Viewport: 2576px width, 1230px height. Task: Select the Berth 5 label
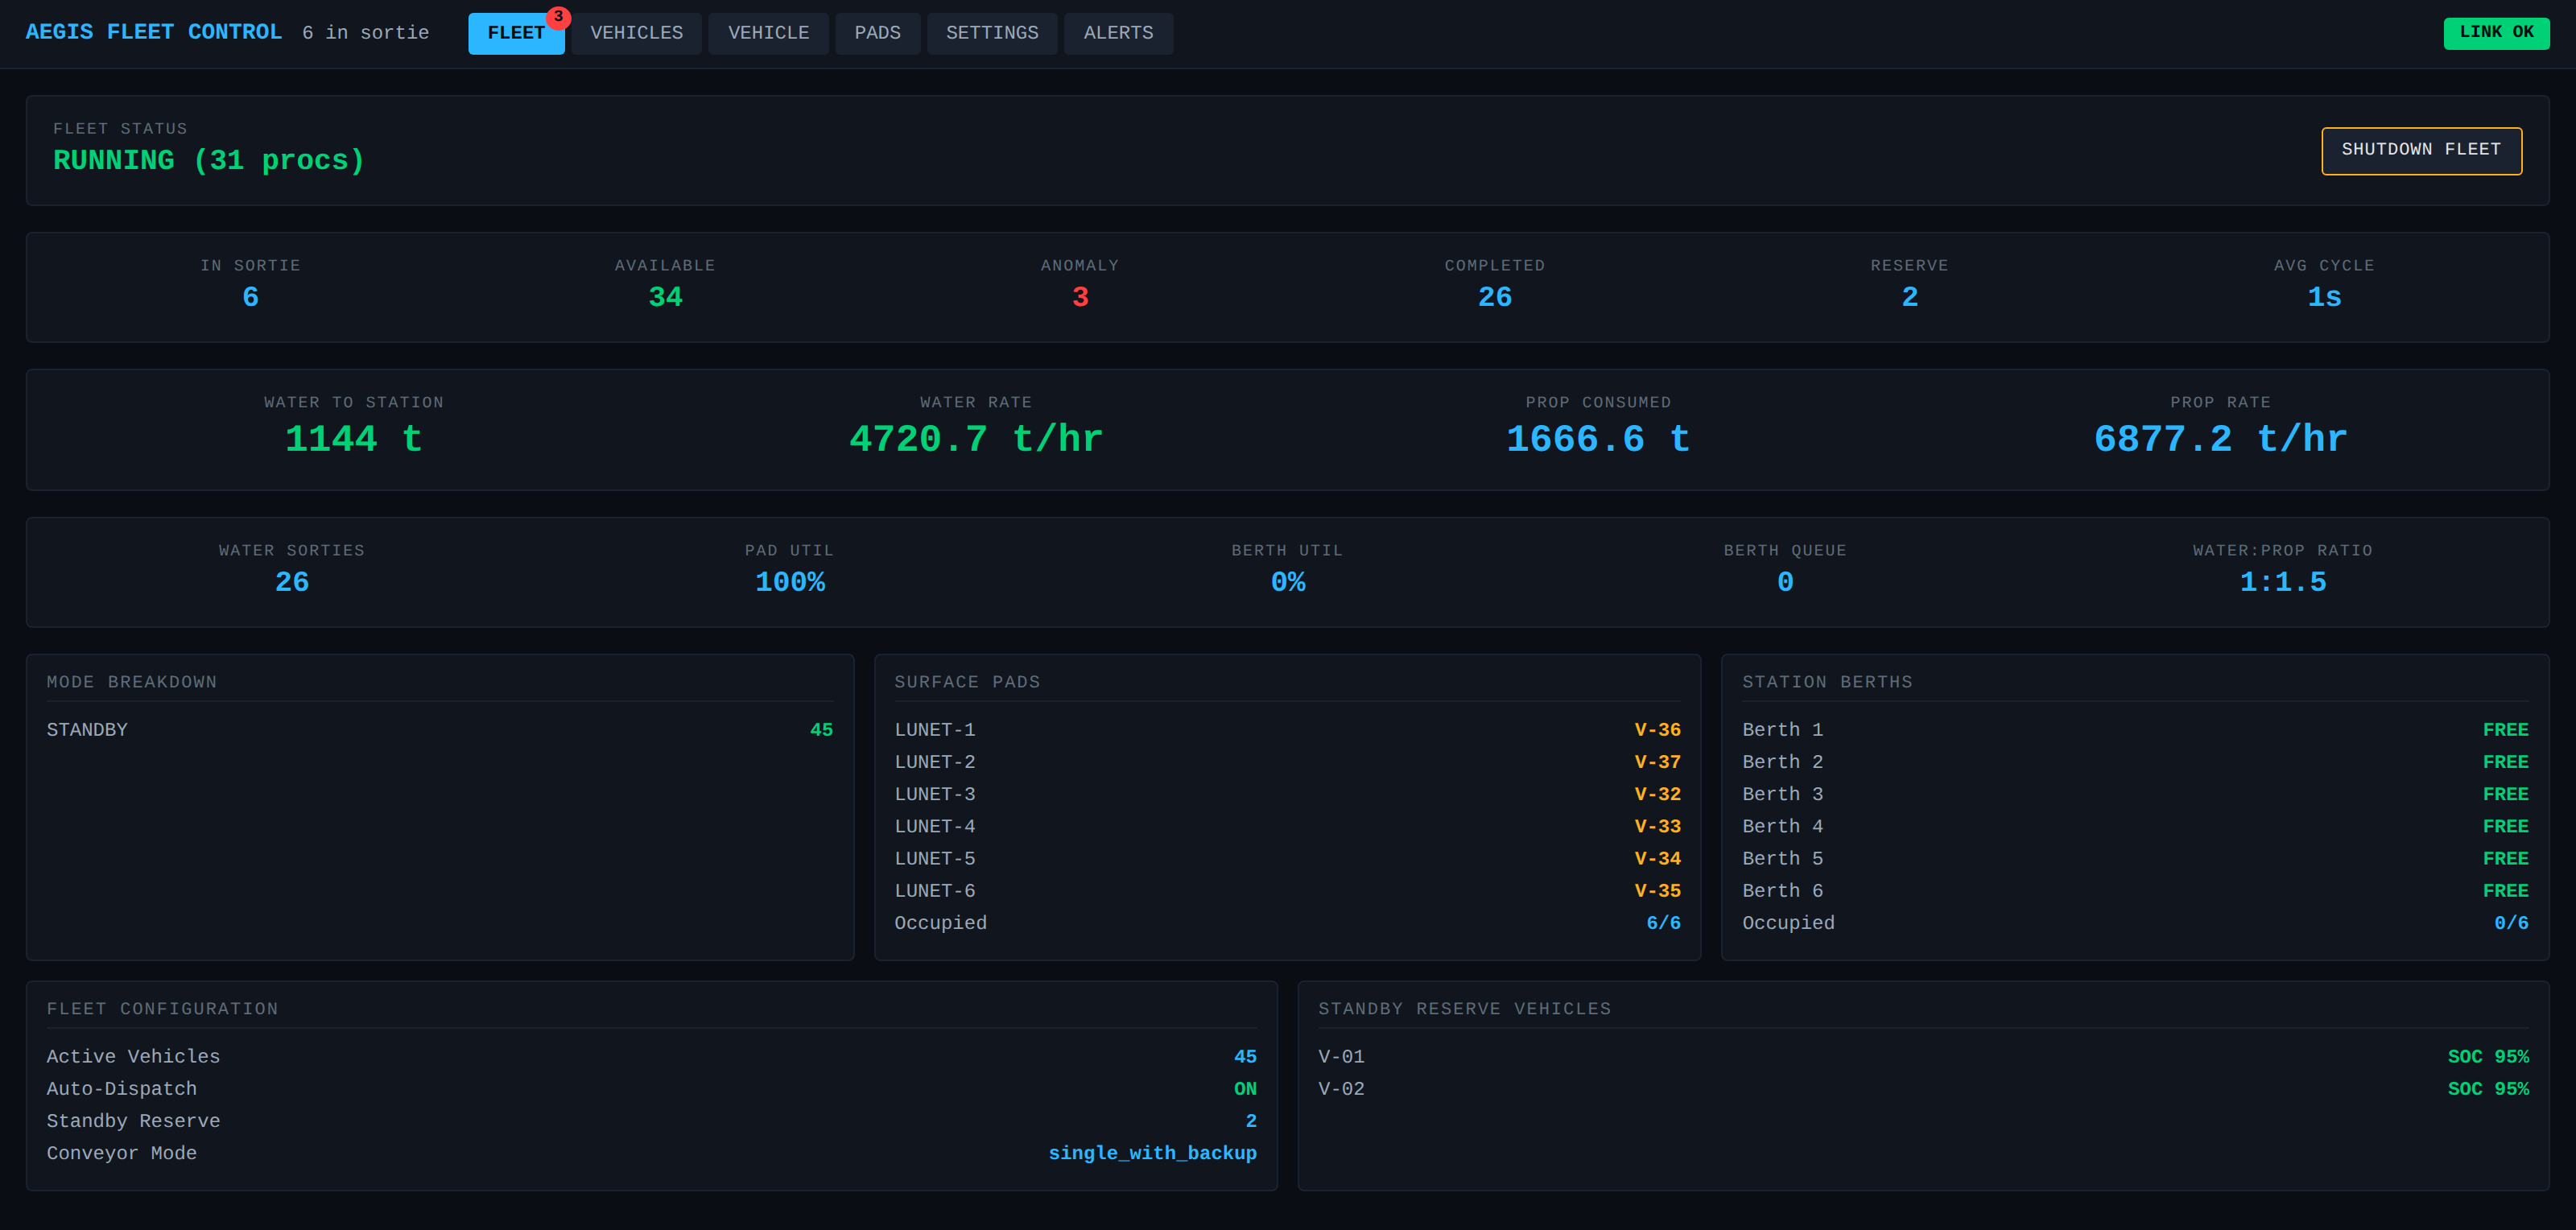(1782, 858)
